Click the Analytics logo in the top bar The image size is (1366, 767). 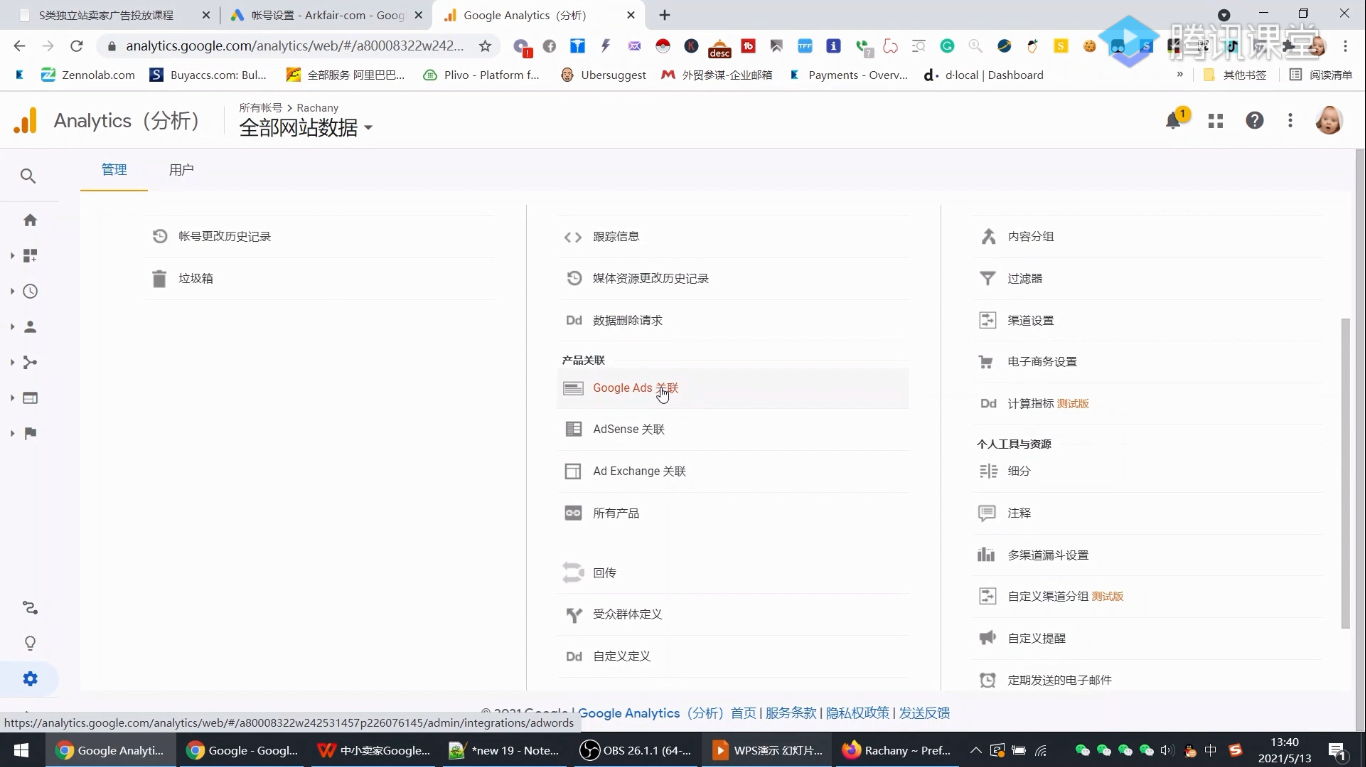pos(24,120)
